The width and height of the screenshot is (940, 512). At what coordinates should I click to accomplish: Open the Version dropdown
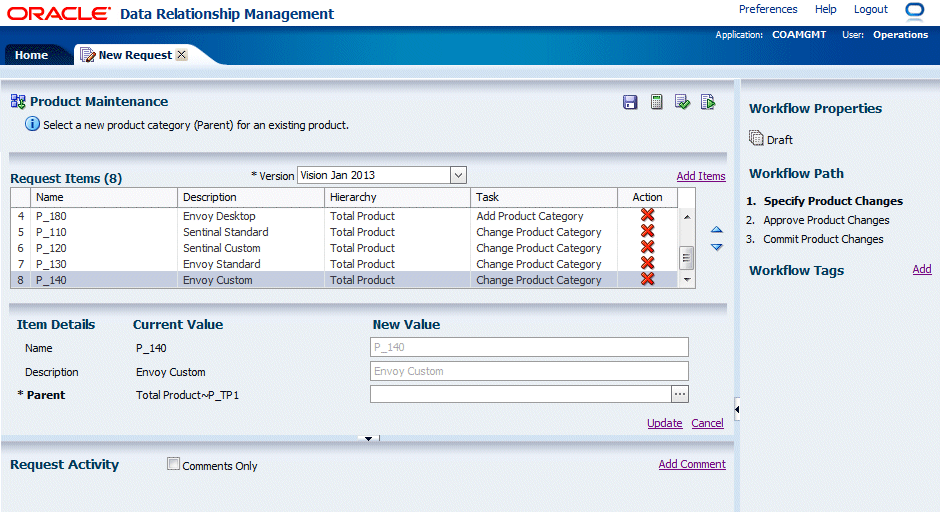(x=458, y=175)
